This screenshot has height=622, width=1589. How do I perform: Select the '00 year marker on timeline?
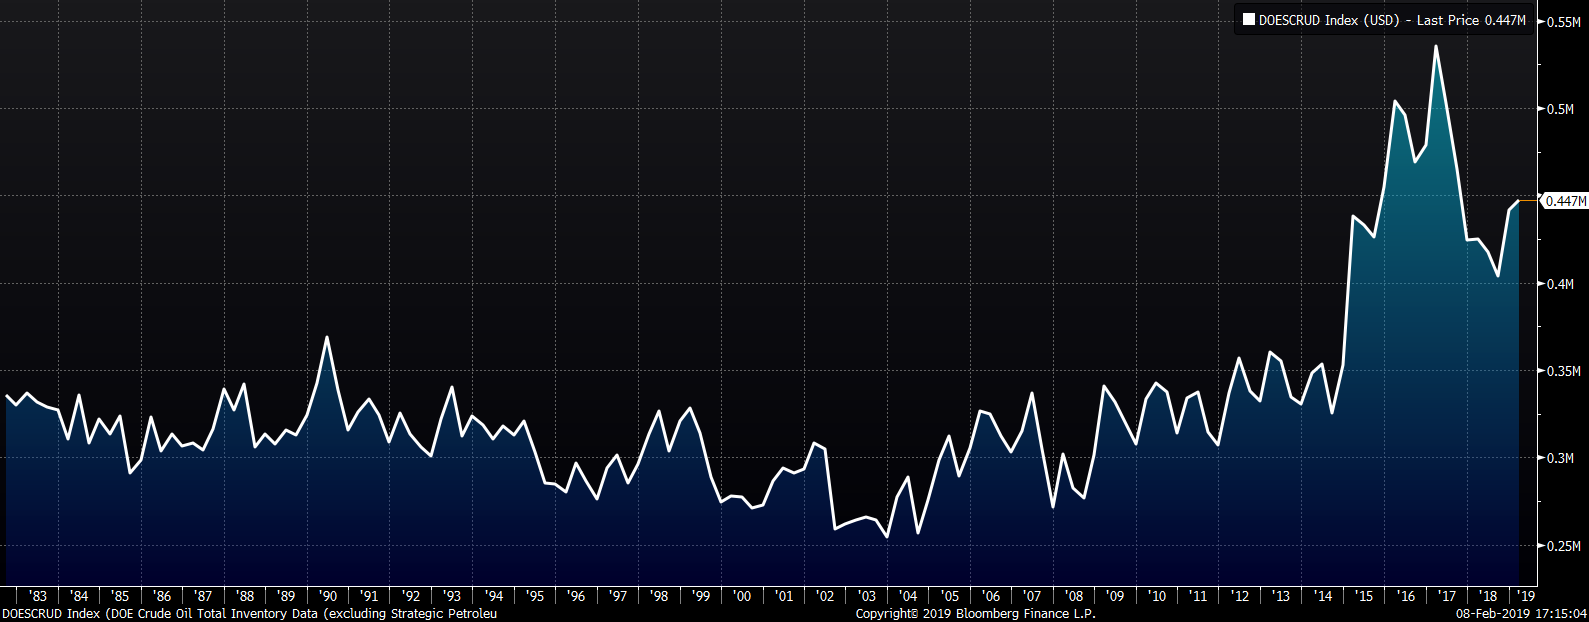click(741, 596)
